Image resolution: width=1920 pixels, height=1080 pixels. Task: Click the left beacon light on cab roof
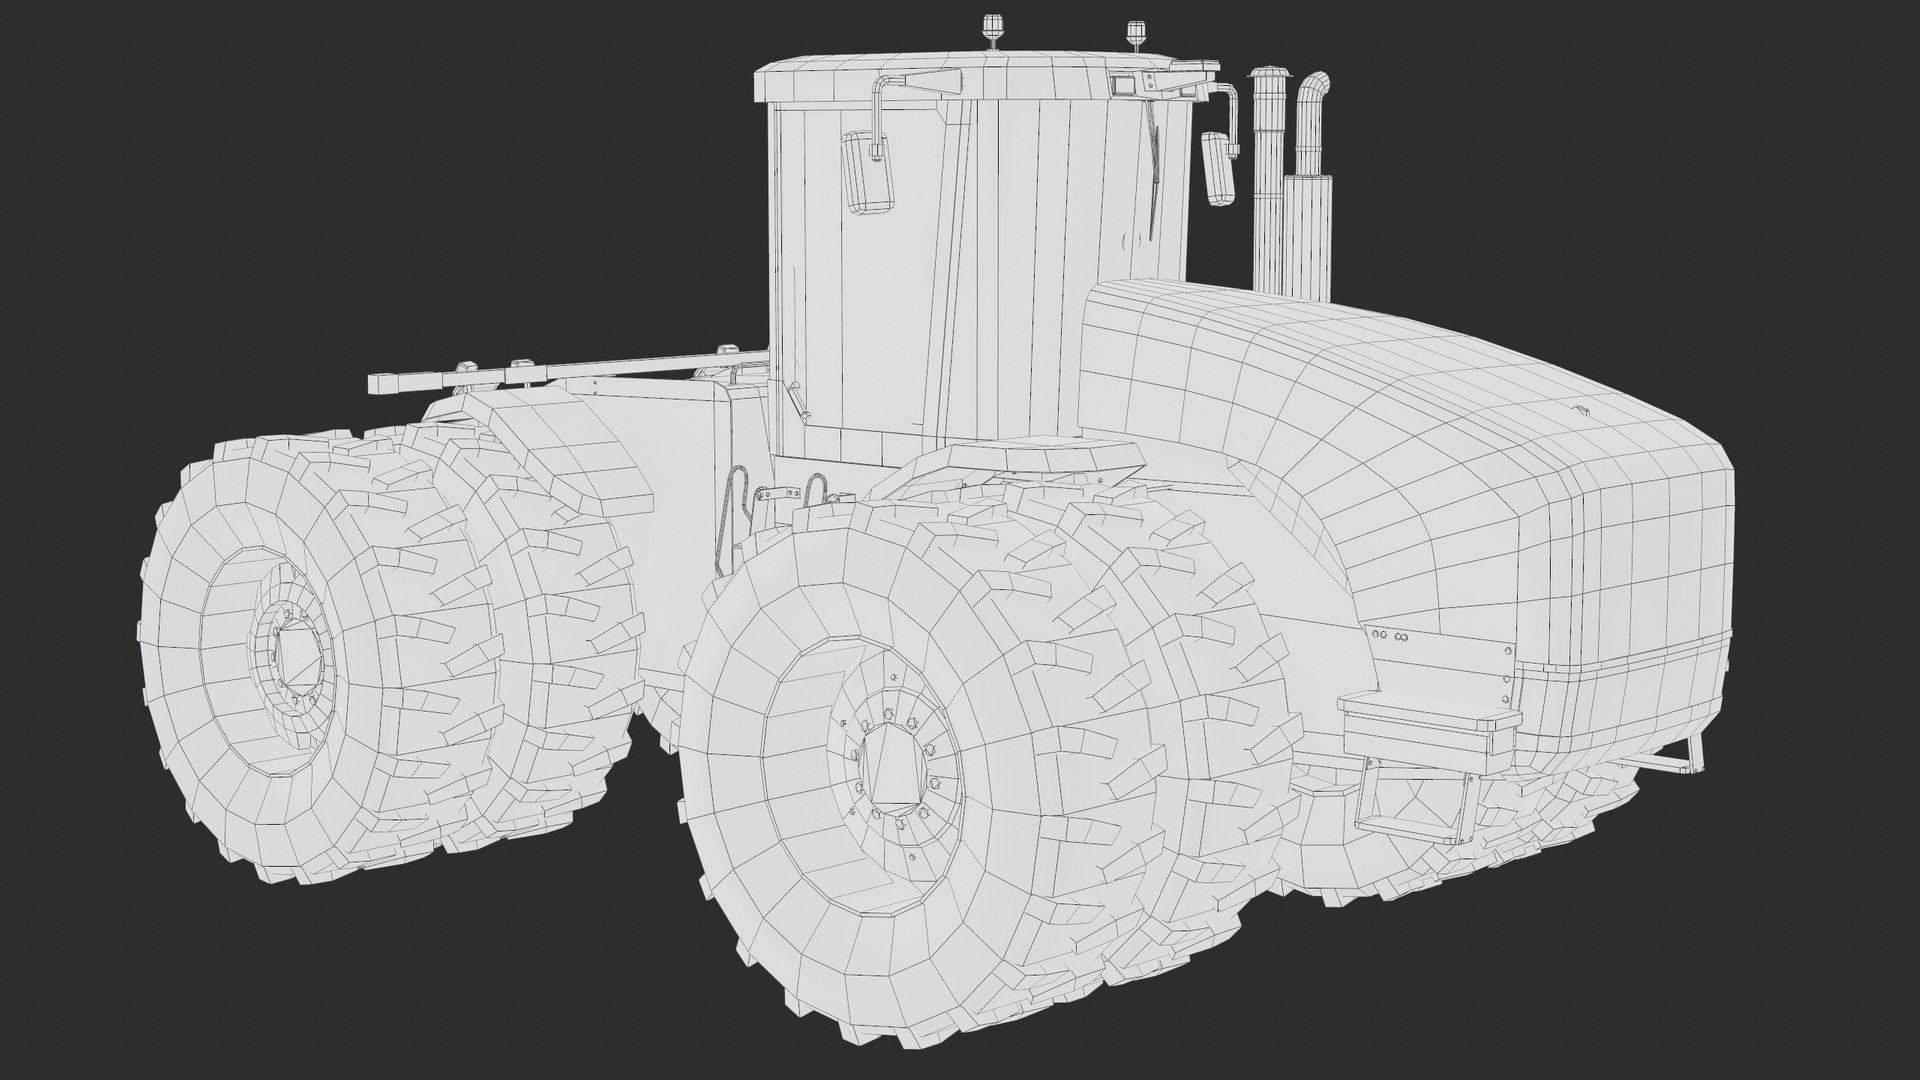994,27
